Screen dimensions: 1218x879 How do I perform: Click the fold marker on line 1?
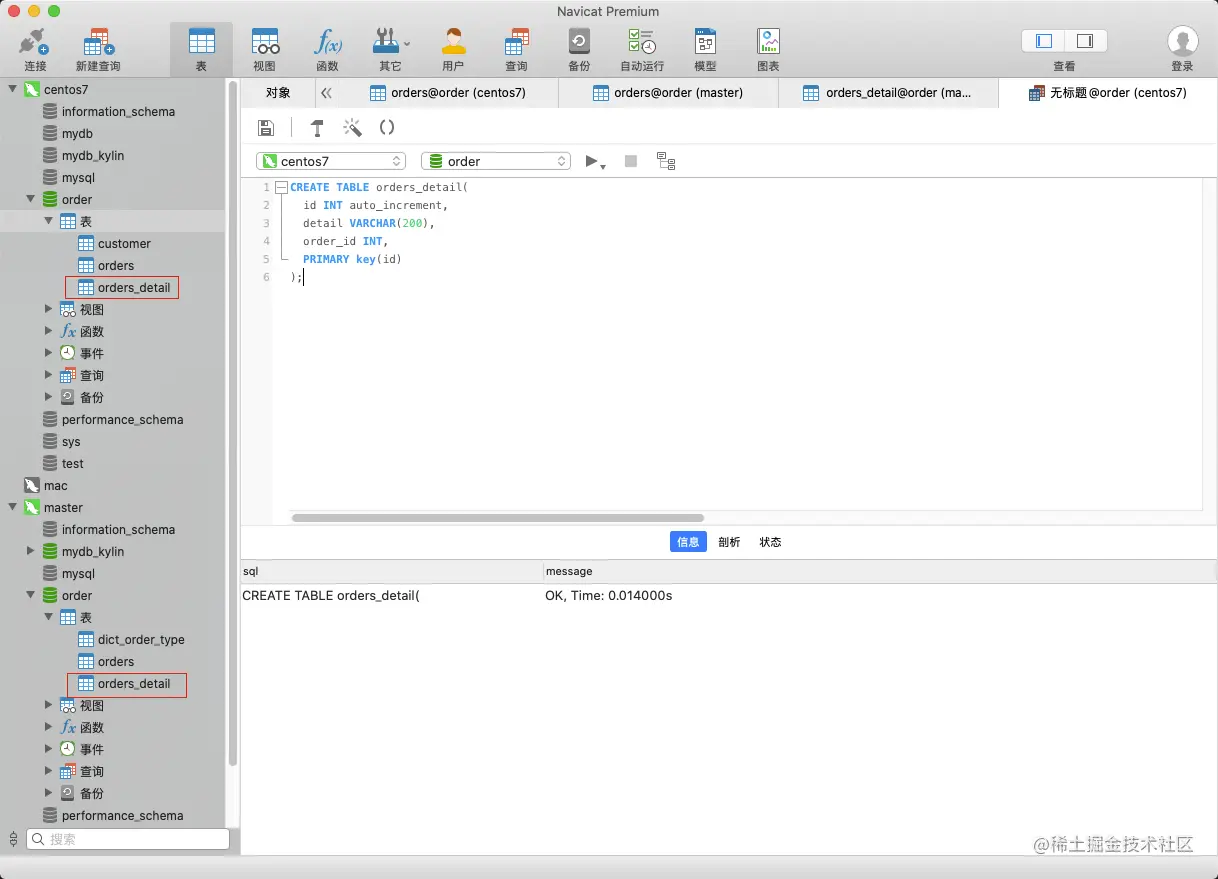coord(281,187)
